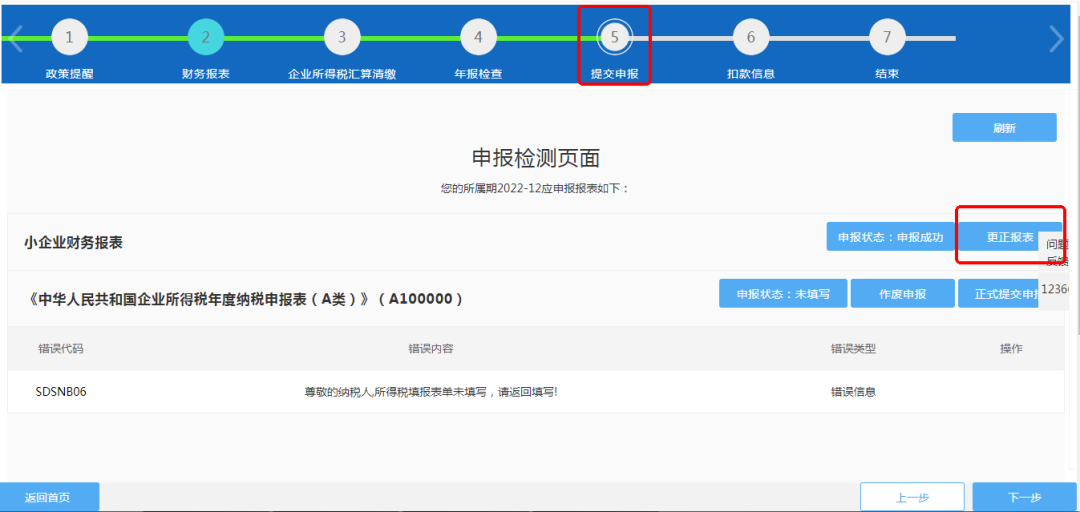Go back with 上一步 button
The height and width of the screenshot is (512, 1080).
[x=912, y=497]
